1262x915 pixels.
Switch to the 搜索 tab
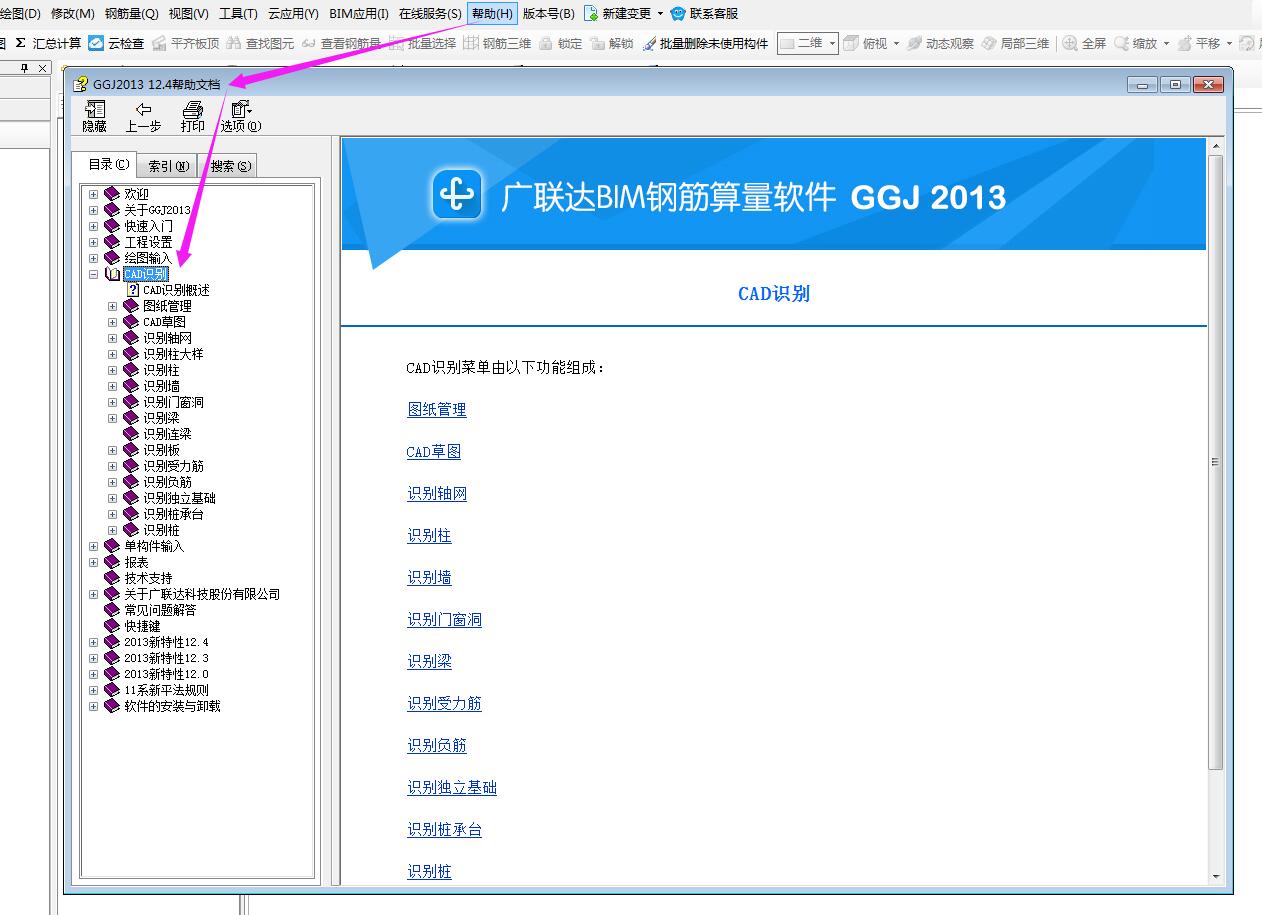[231, 166]
